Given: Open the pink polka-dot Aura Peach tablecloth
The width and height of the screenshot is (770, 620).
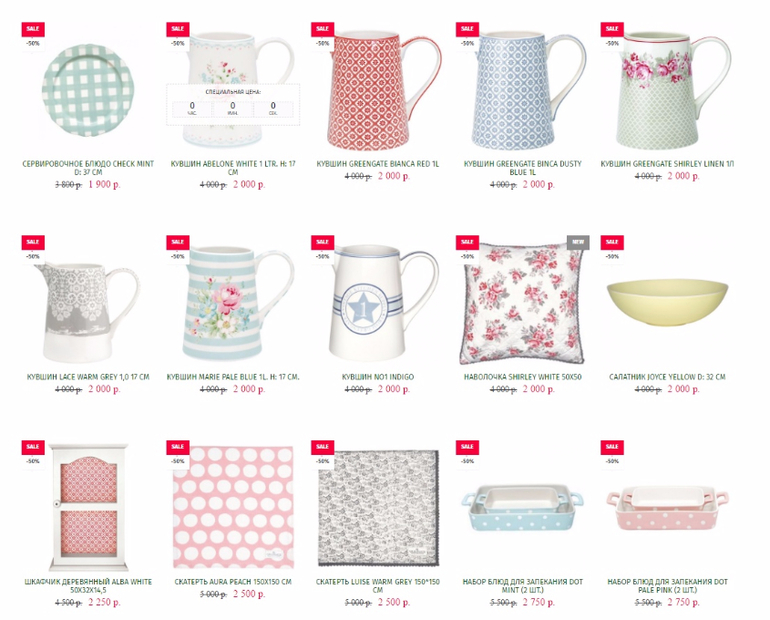Looking at the screenshot, I should 233,507.
